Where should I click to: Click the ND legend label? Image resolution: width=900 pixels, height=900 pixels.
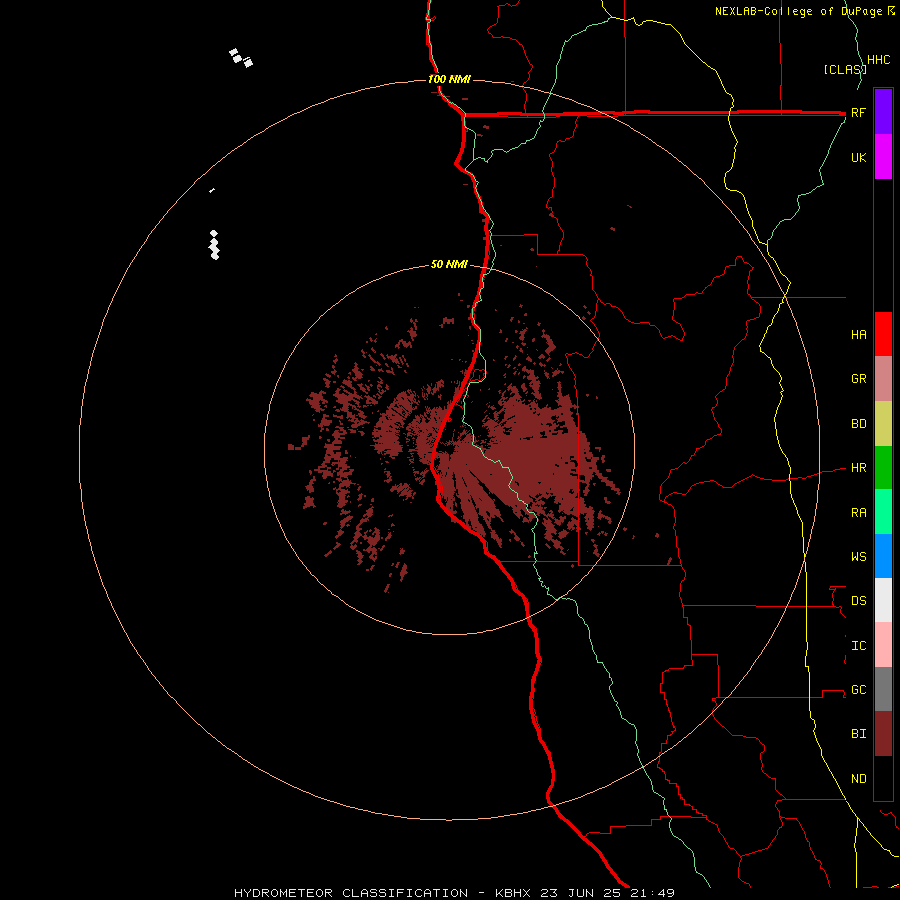(859, 779)
